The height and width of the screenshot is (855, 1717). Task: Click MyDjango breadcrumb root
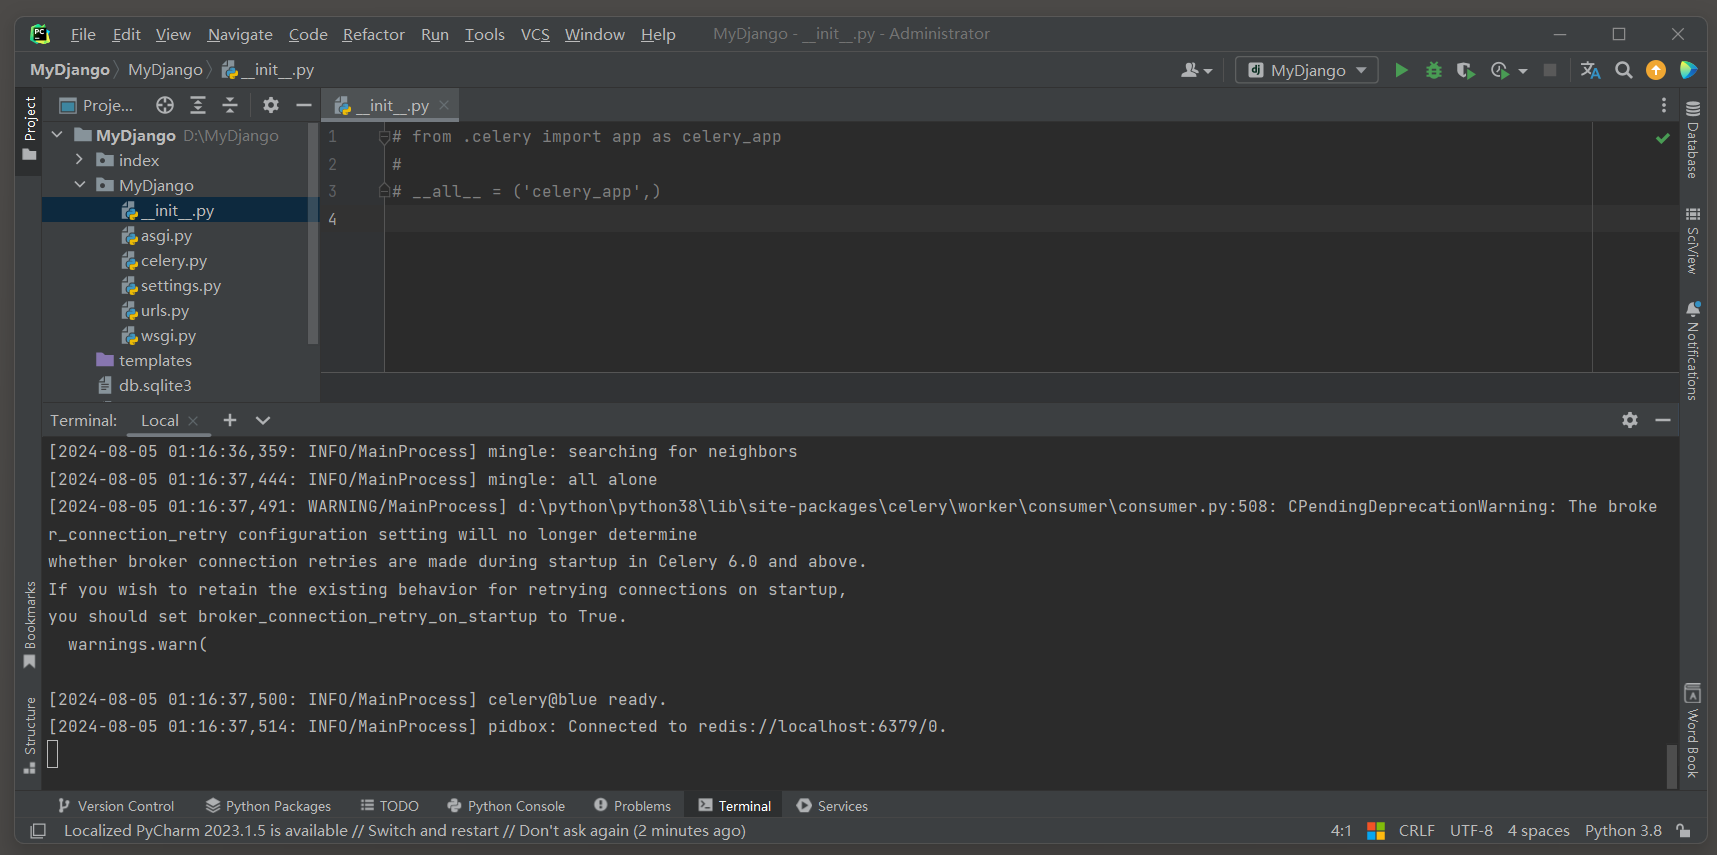tap(69, 70)
